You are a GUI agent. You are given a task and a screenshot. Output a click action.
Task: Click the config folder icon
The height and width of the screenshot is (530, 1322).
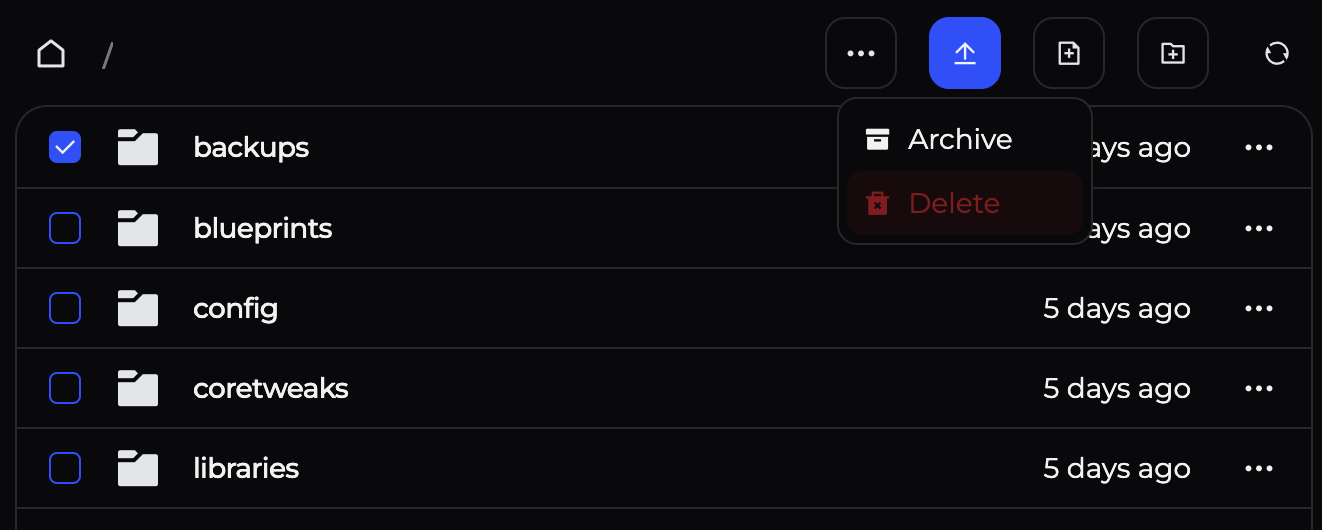click(x=138, y=308)
